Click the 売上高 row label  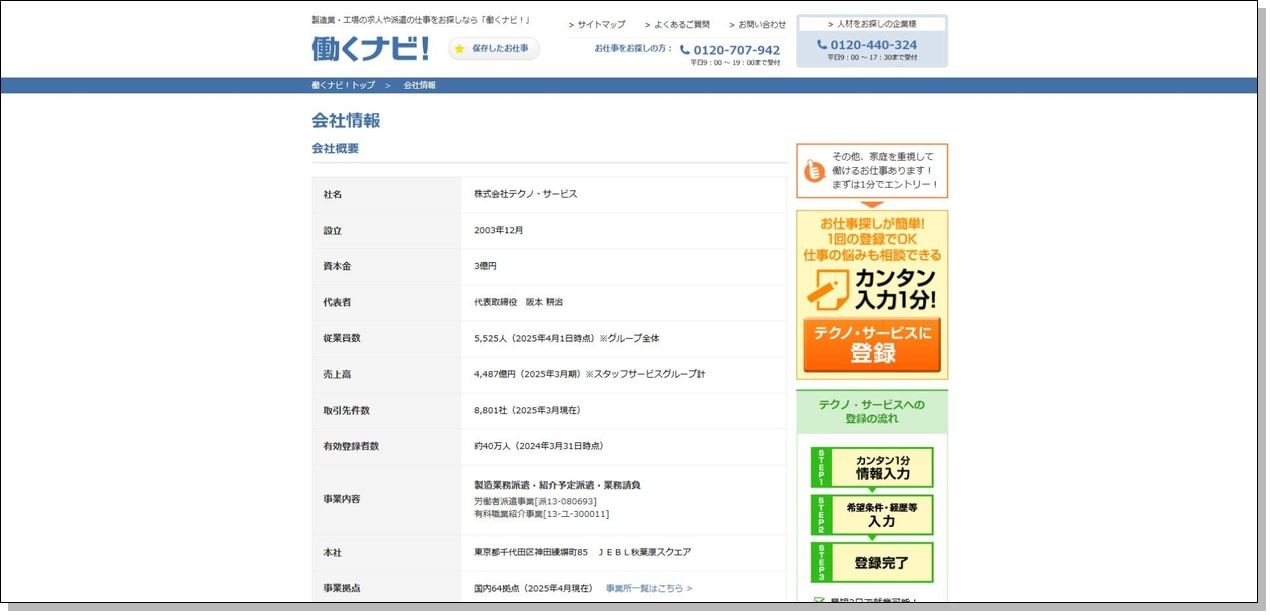[337, 374]
